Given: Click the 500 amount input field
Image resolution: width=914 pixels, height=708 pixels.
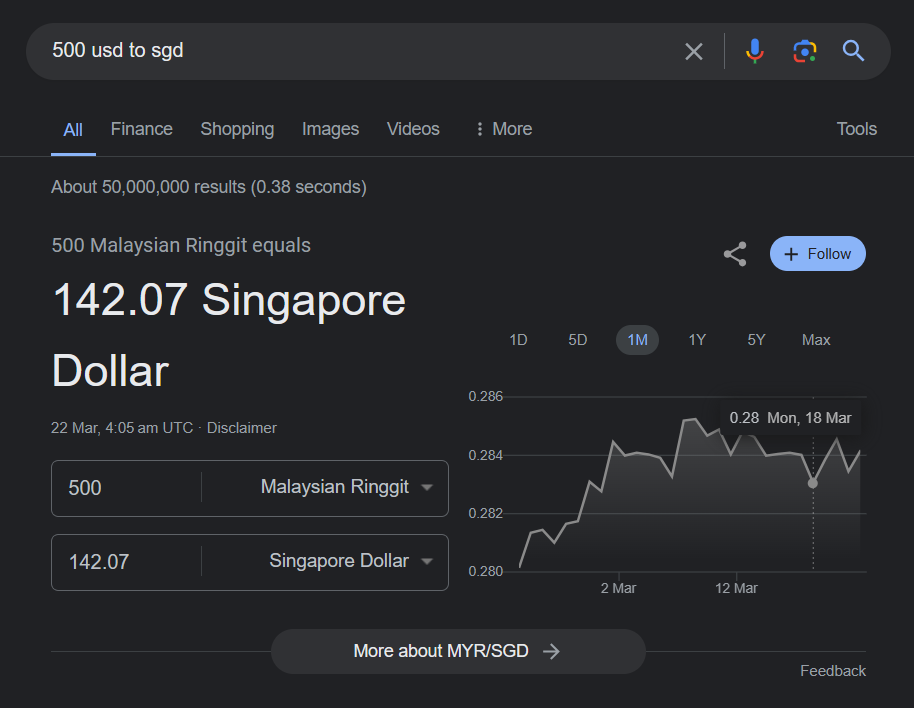Looking at the screenshot, I should click(127, 488).
